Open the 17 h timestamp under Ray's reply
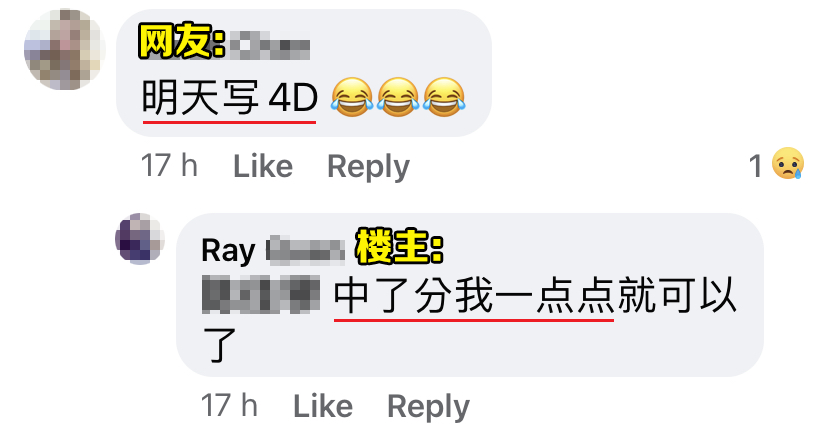This screenshot has width=828, height=428. (x=229, y=405)
